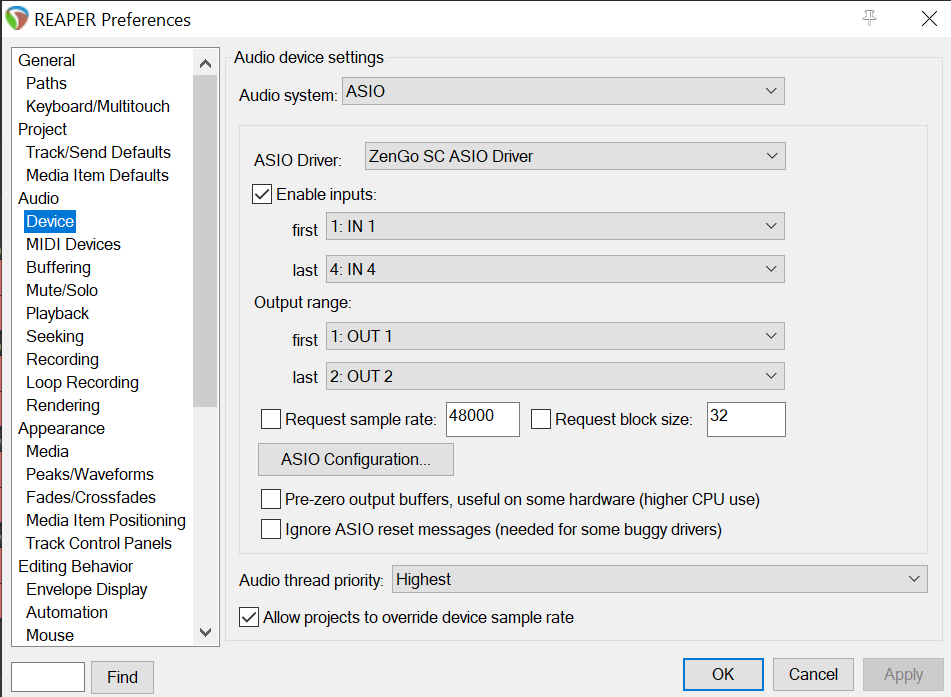Image resolution: width=951 pixels, height=697 pixels.
Task: Open MIDI Devices preferences page
Action: click(73, 244)
